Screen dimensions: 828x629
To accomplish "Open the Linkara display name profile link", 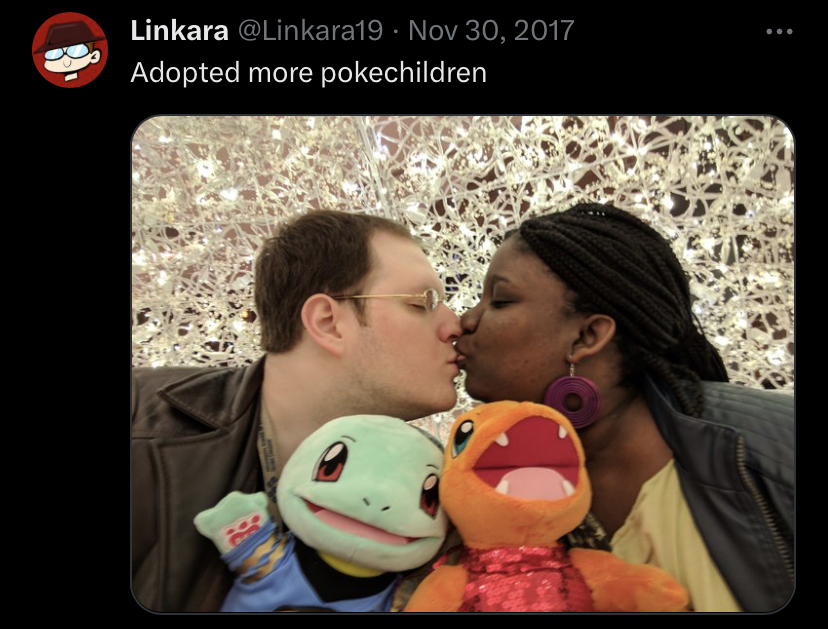I will point(179,30).
